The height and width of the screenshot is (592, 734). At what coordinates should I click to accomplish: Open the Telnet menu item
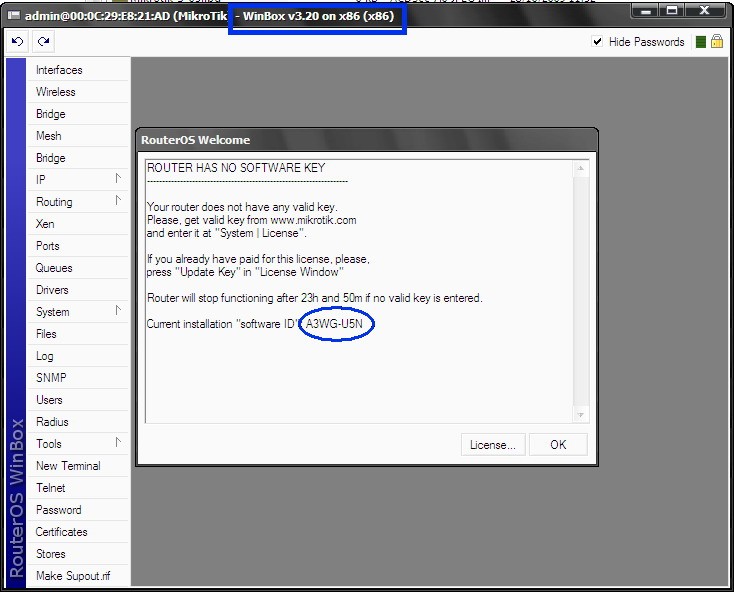[78, 488]
